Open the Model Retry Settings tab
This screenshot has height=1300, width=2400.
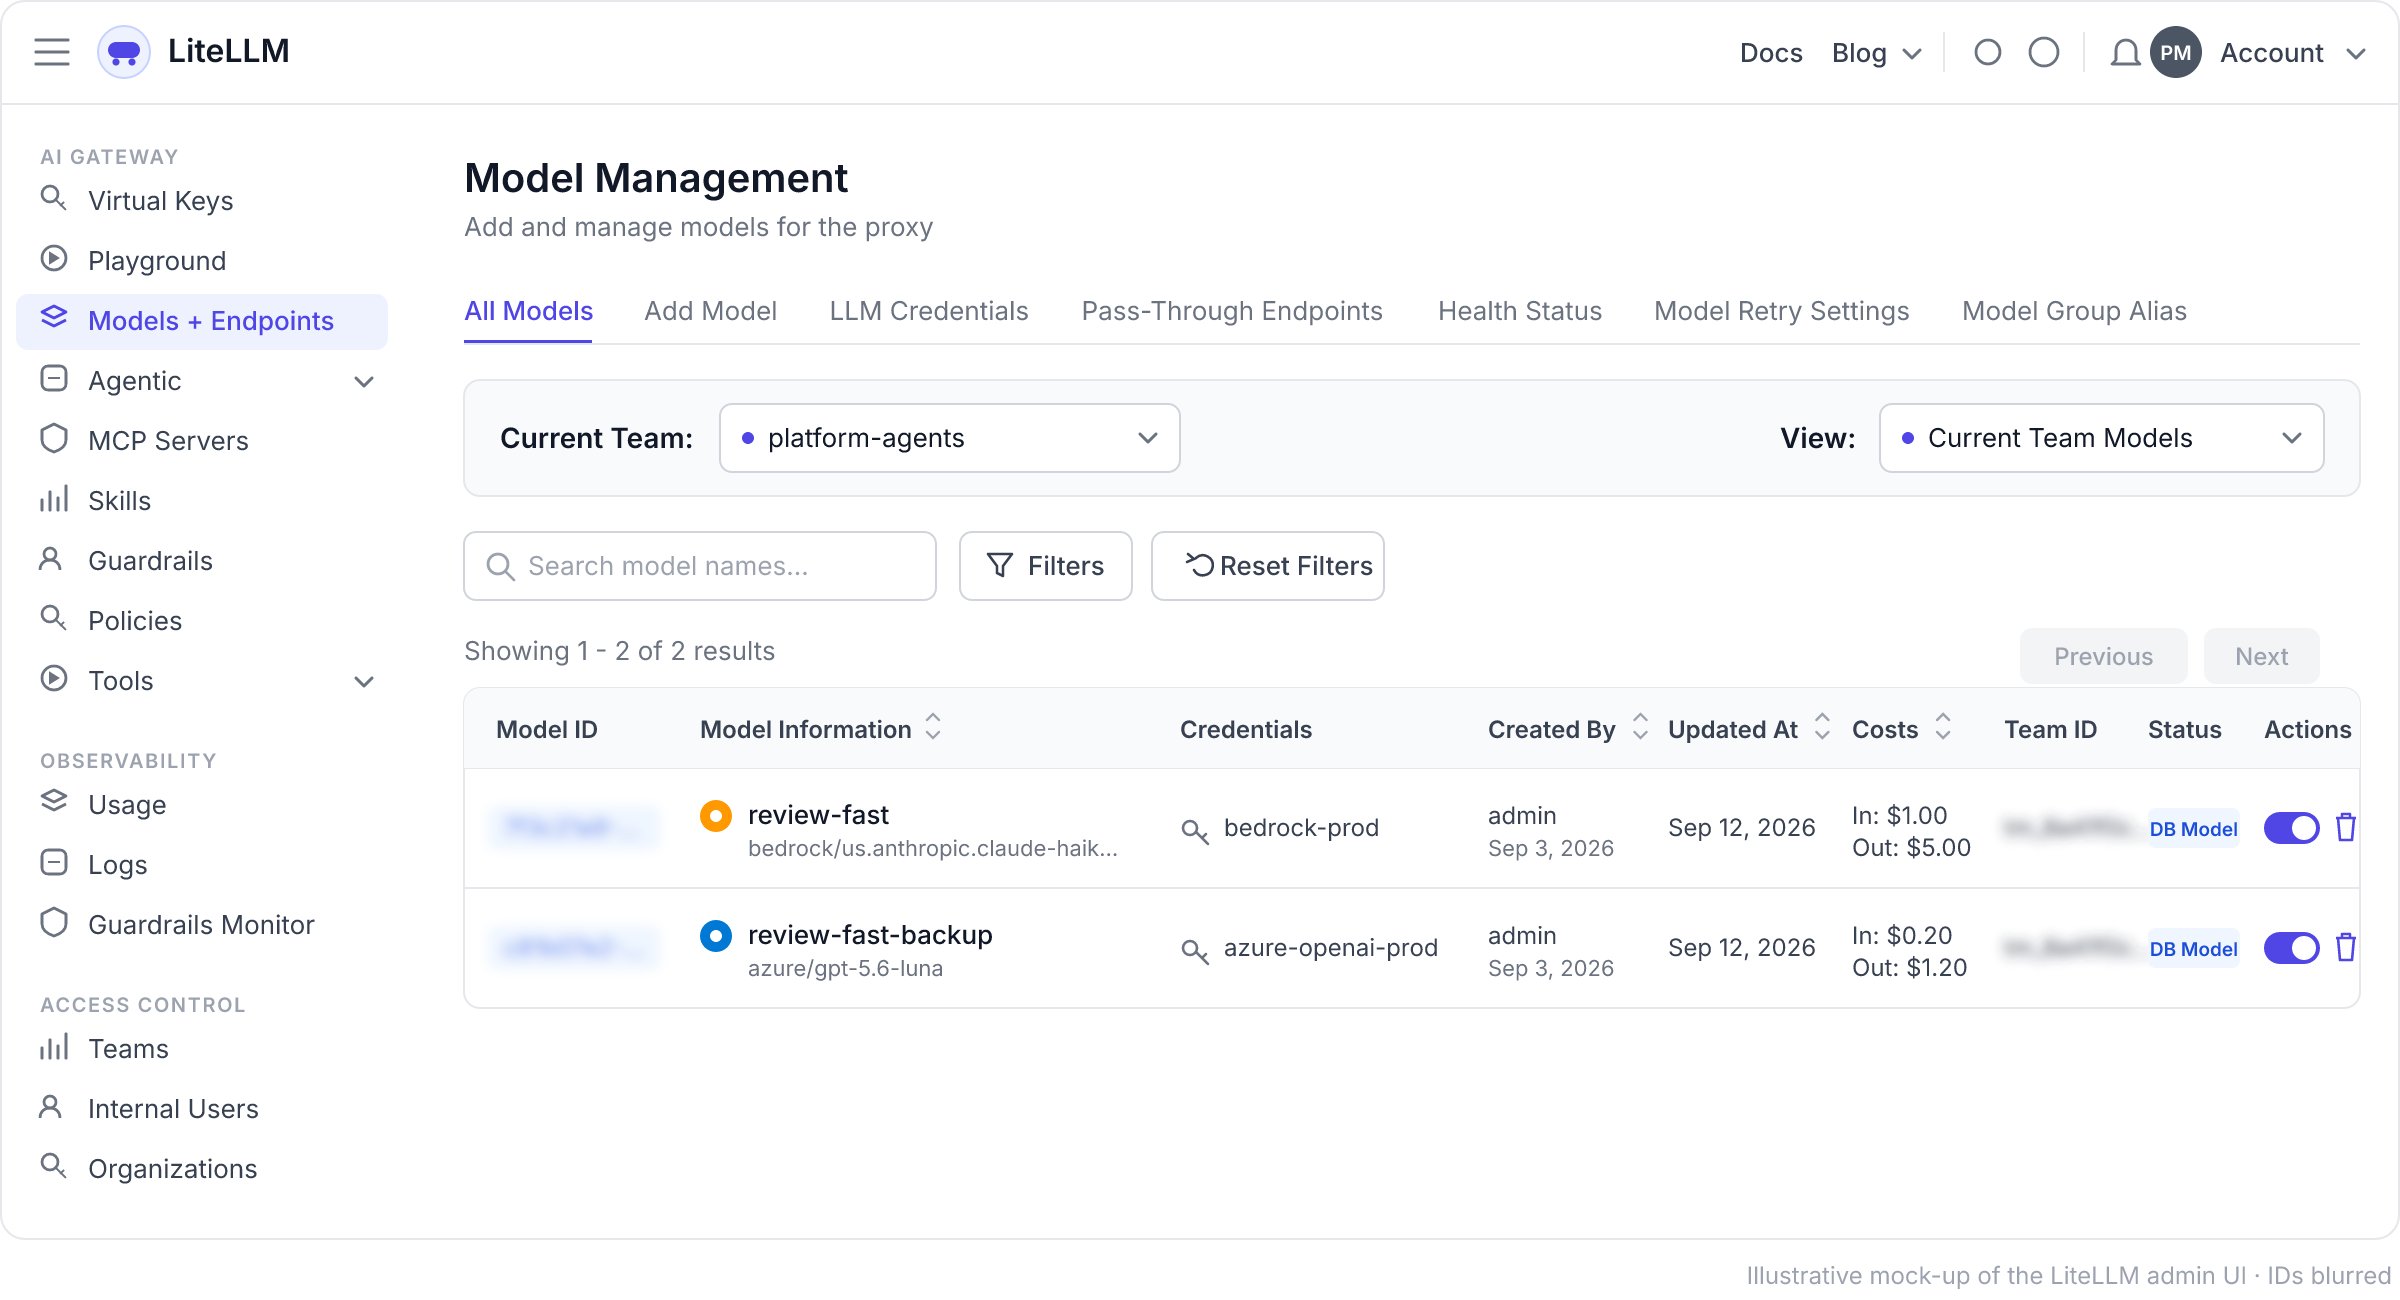(1782, 311)
